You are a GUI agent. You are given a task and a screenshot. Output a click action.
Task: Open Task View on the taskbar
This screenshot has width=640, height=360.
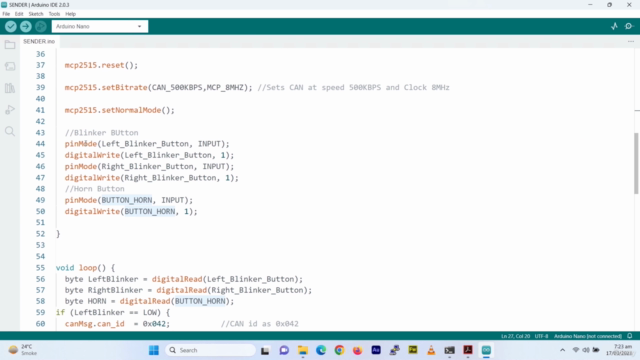point(265,350)
